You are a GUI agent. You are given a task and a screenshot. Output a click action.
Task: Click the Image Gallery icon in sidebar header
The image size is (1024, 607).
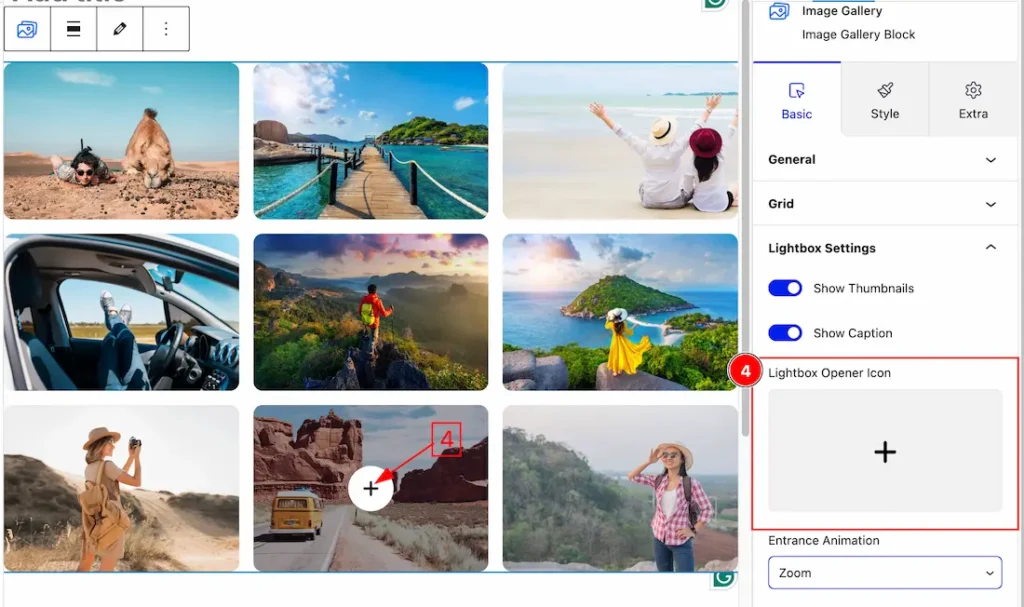(x=778, y=11)
